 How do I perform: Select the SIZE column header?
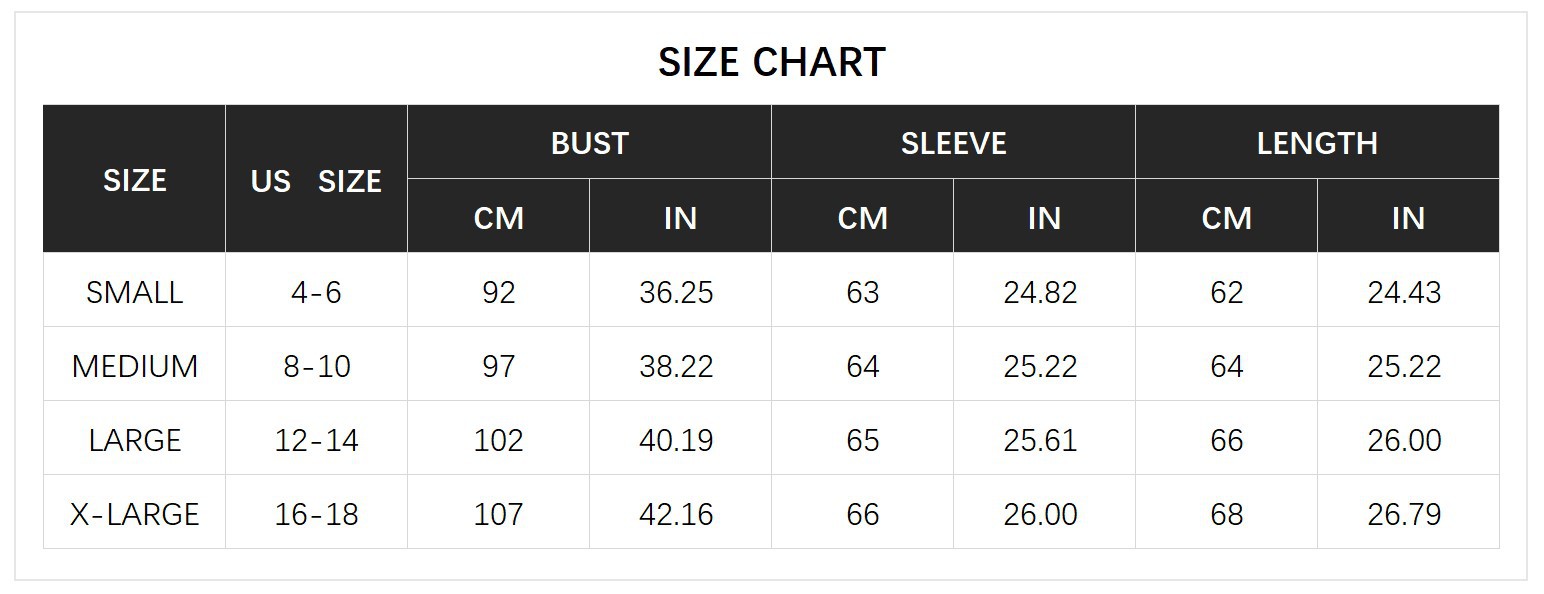(x=134, y=180)
